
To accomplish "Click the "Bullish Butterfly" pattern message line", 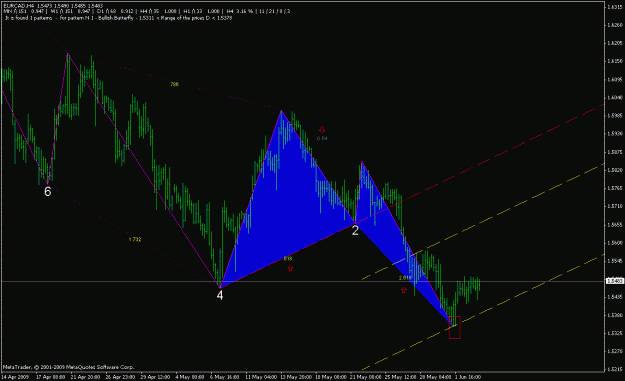I will [x=119, y=18].
